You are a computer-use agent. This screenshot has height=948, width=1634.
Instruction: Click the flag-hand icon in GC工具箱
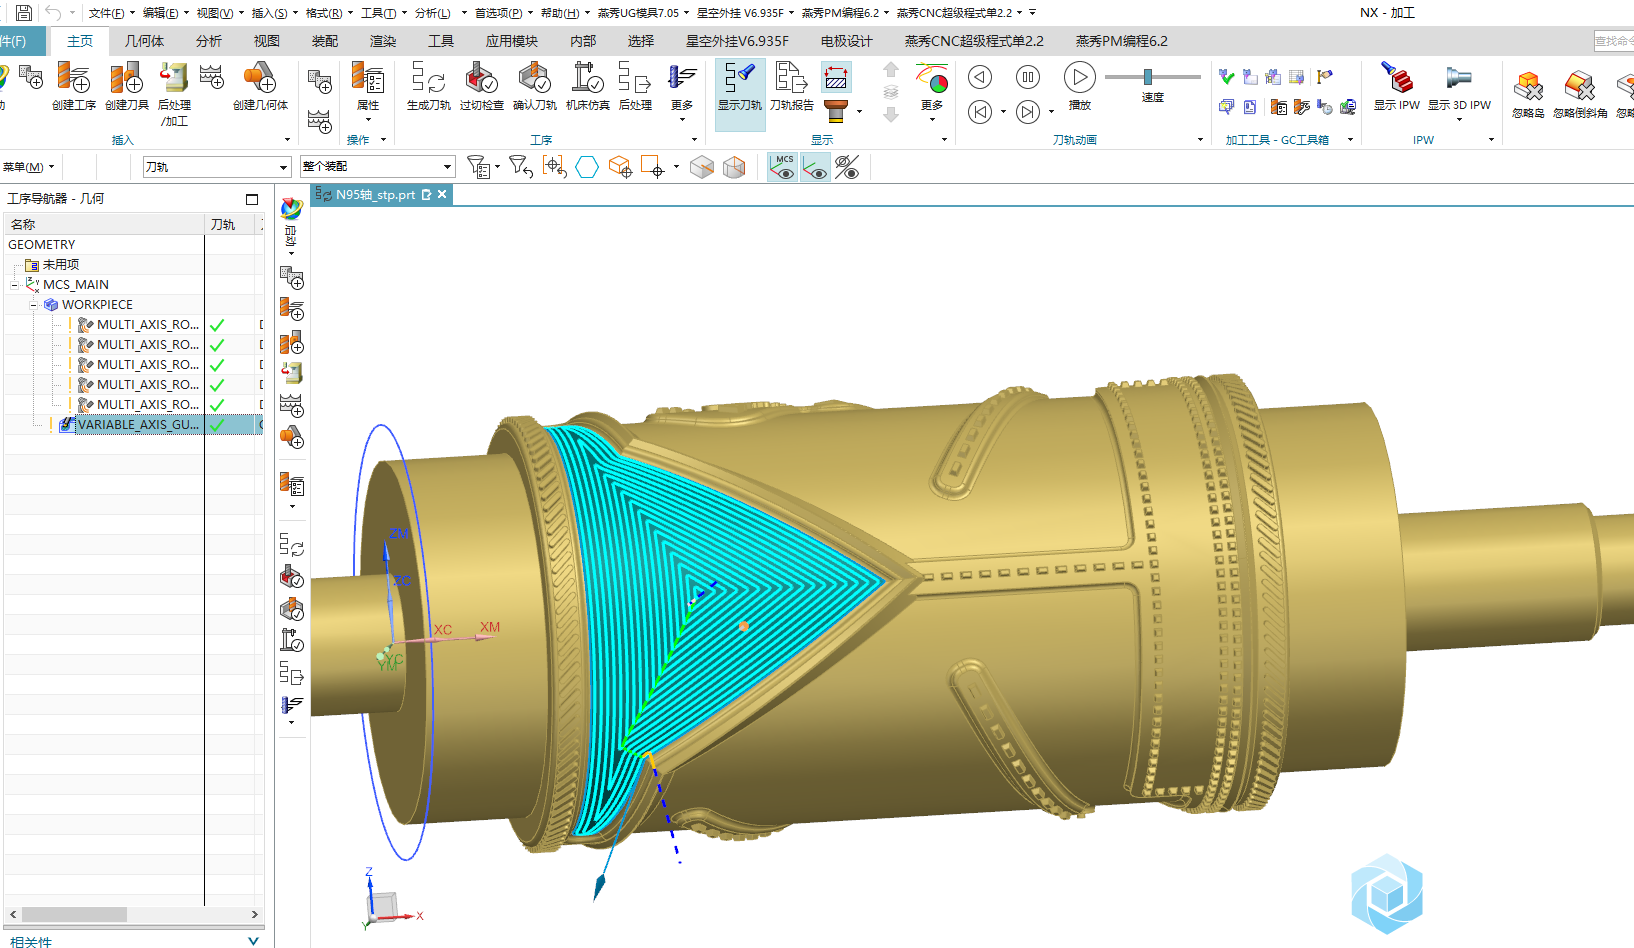pyautogui.click(x=1325, y=77)
